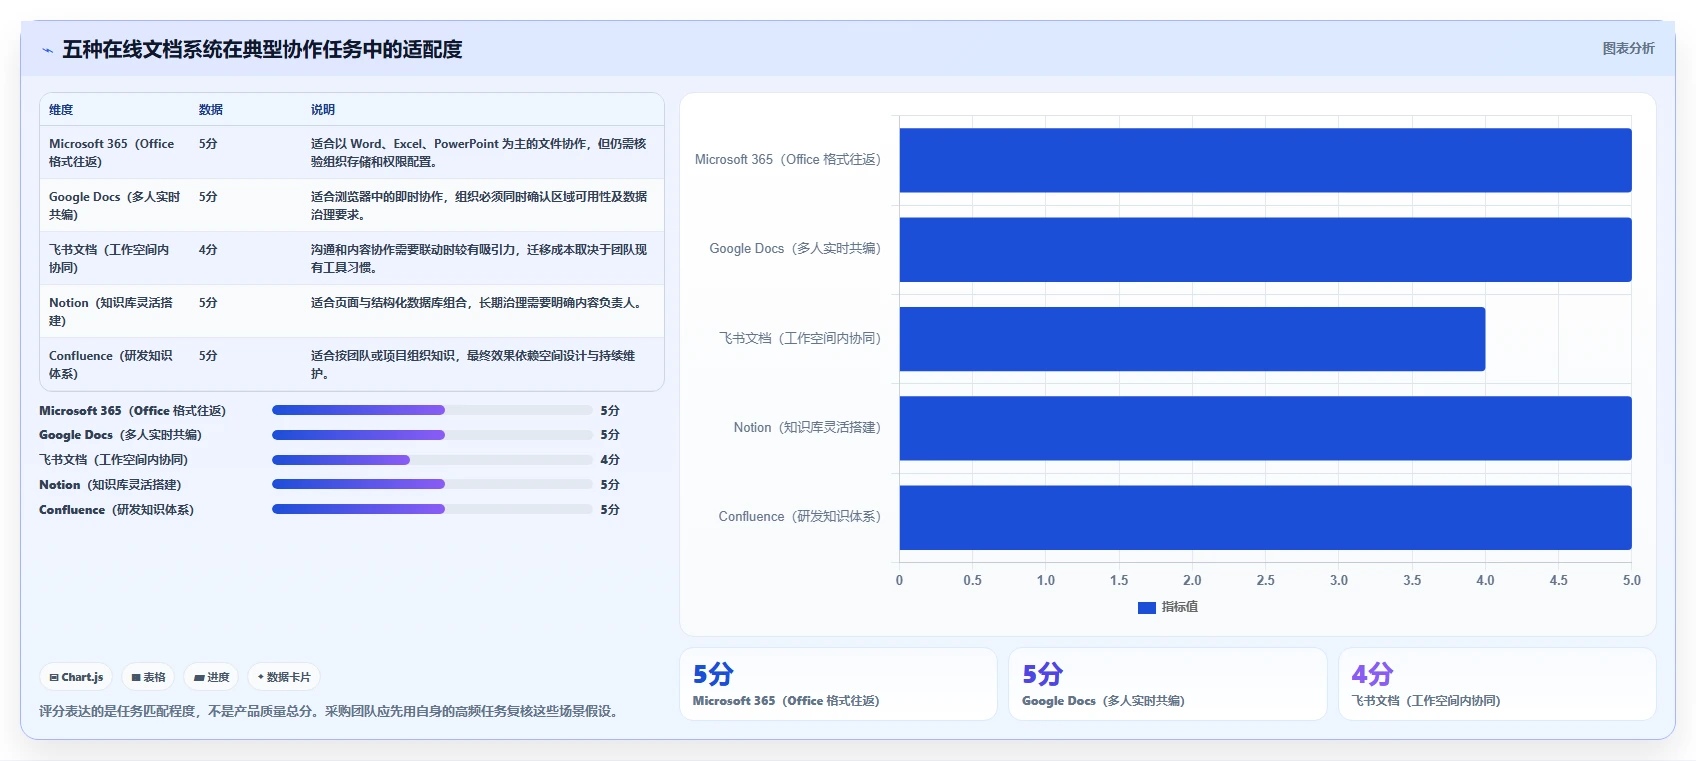This screenshot has height=761, width=1696.
Task: Click description starting 适合以 Word、Excel
Action: [x=478, y=152]
